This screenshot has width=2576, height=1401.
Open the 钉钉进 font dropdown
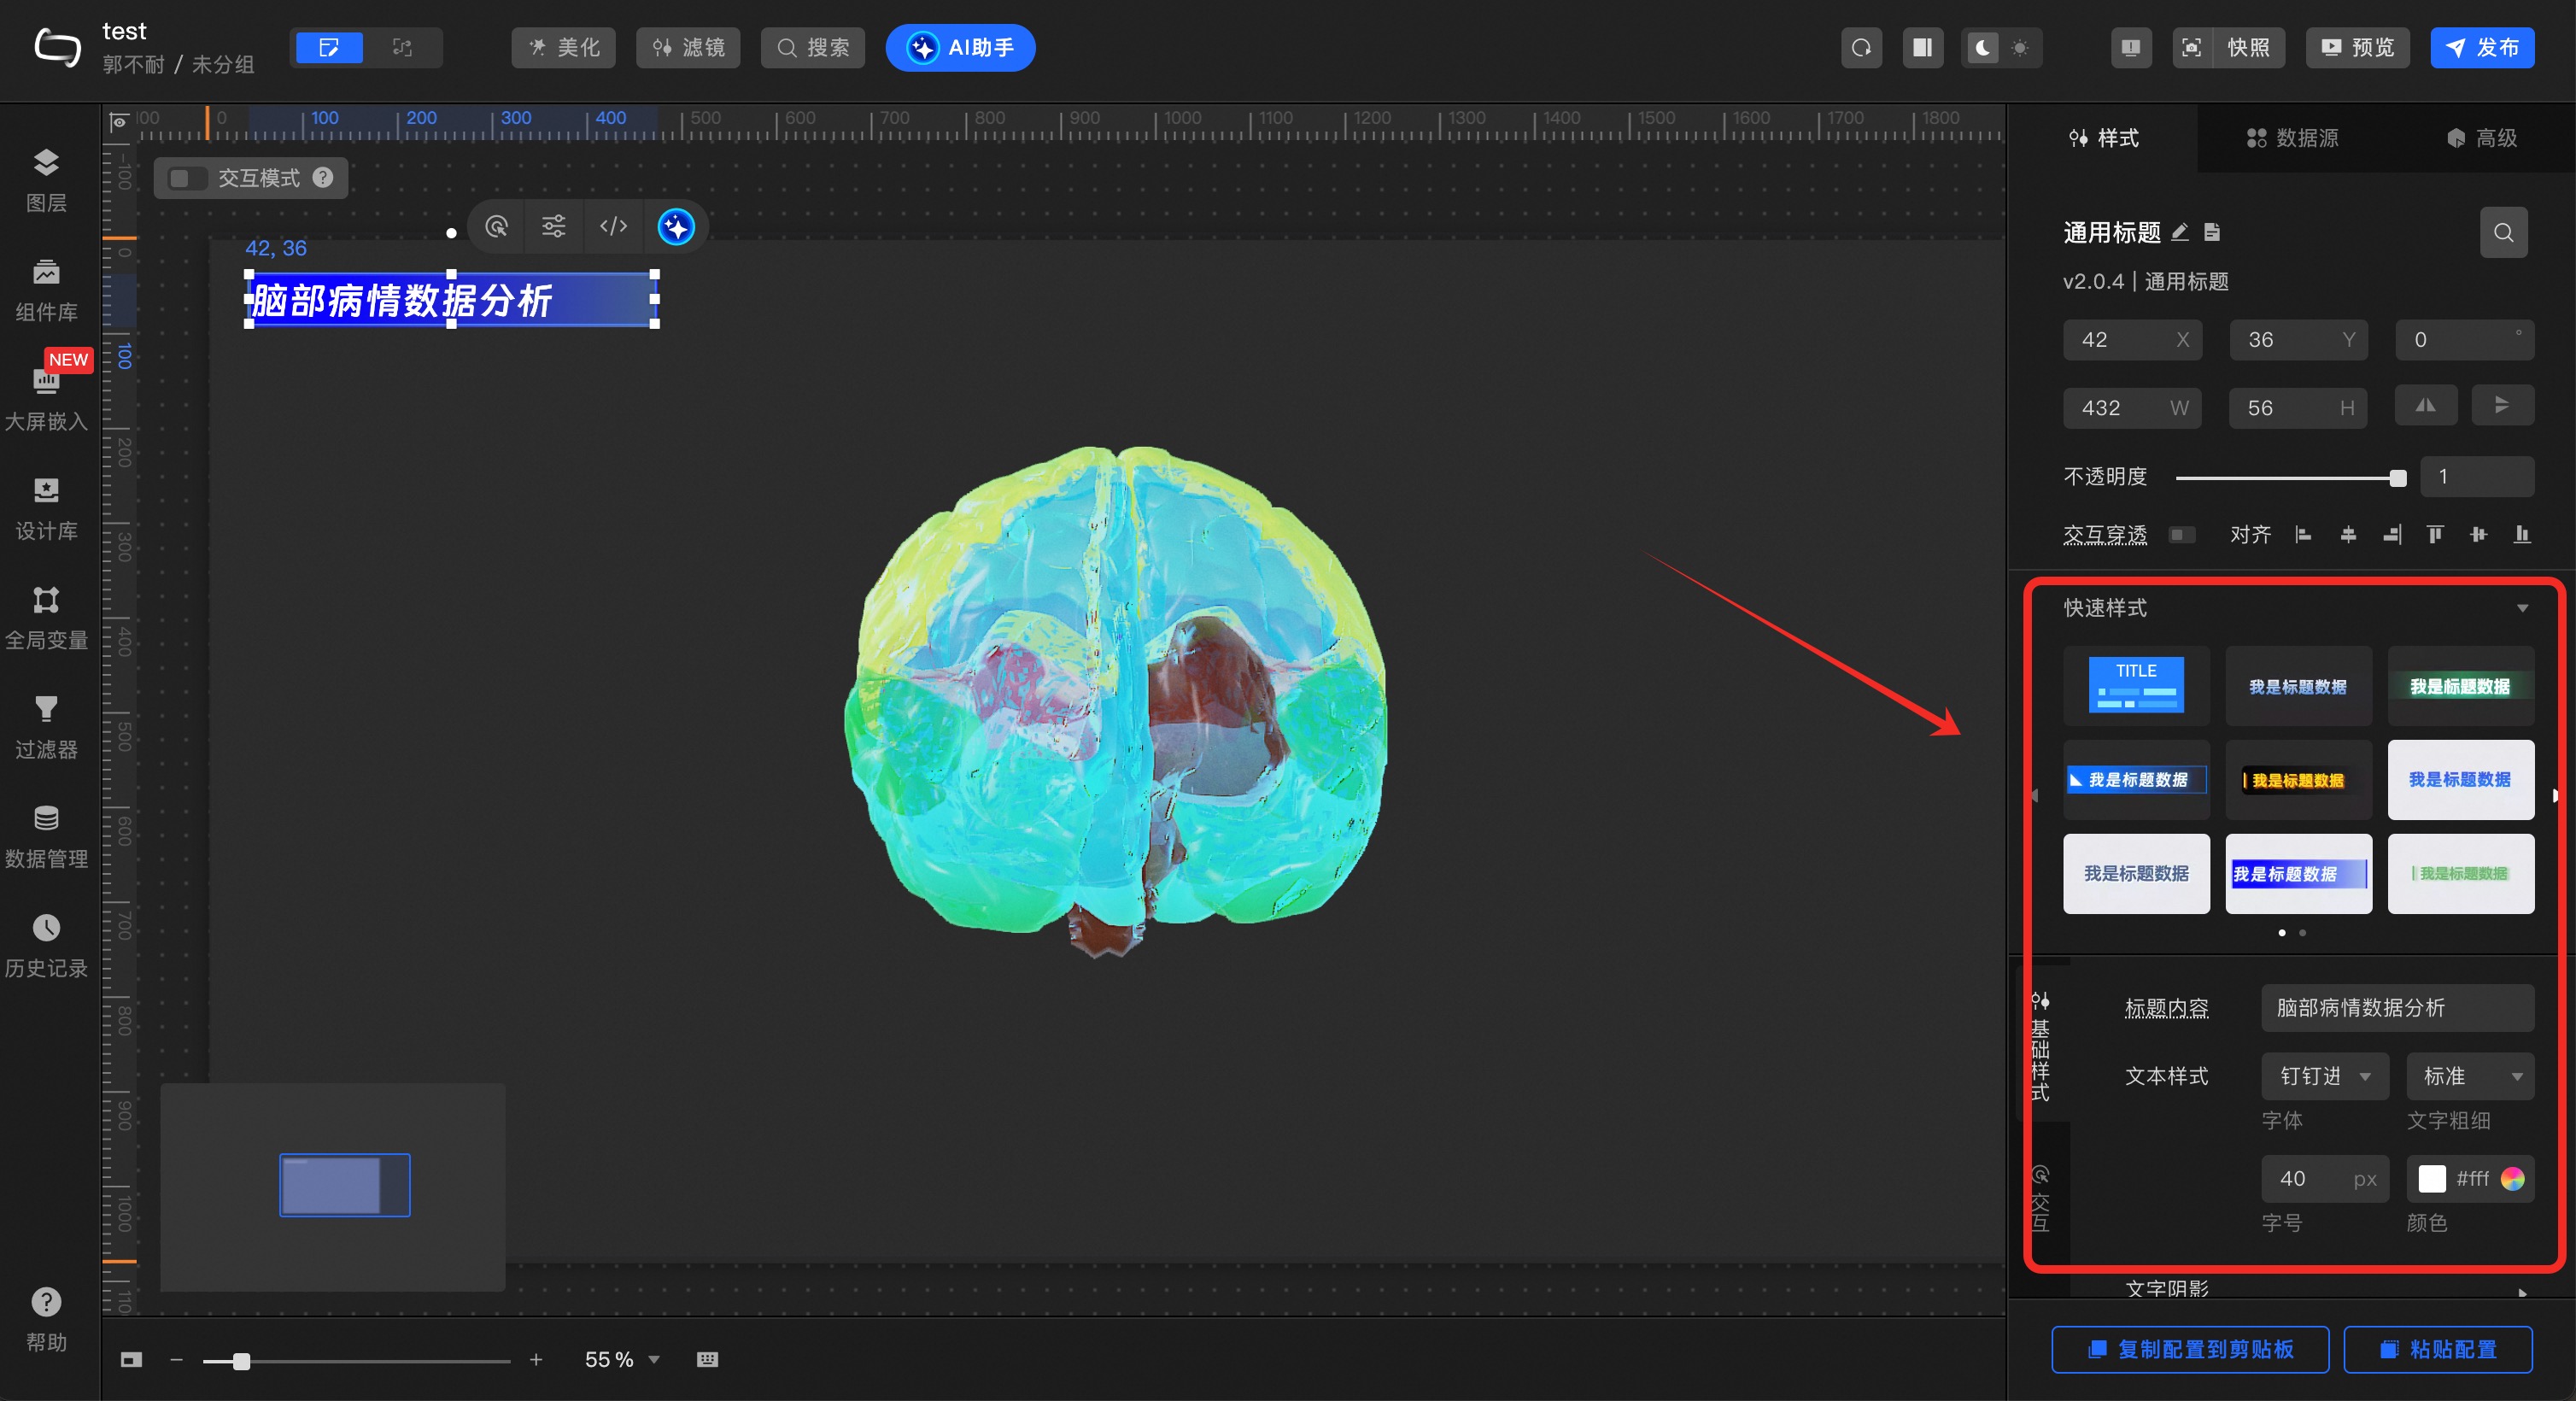coord(2324,1076)
